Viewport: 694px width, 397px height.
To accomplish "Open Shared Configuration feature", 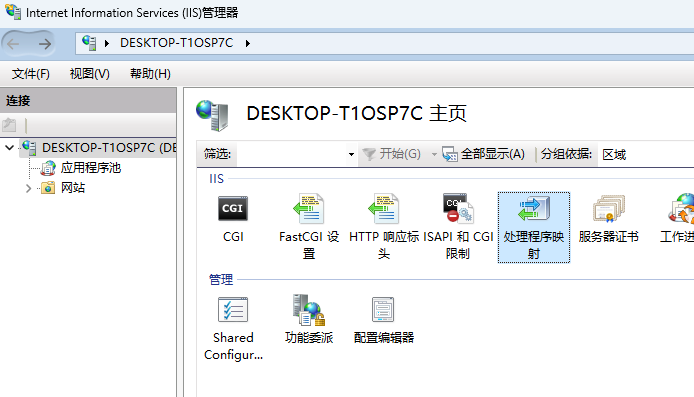I will [x=233, y=328].
